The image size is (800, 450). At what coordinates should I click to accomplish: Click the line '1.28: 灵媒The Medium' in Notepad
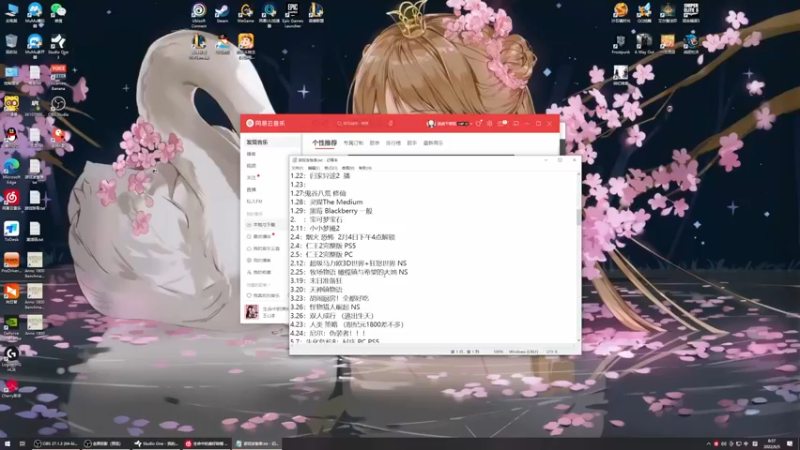click(x=327, y=202)
